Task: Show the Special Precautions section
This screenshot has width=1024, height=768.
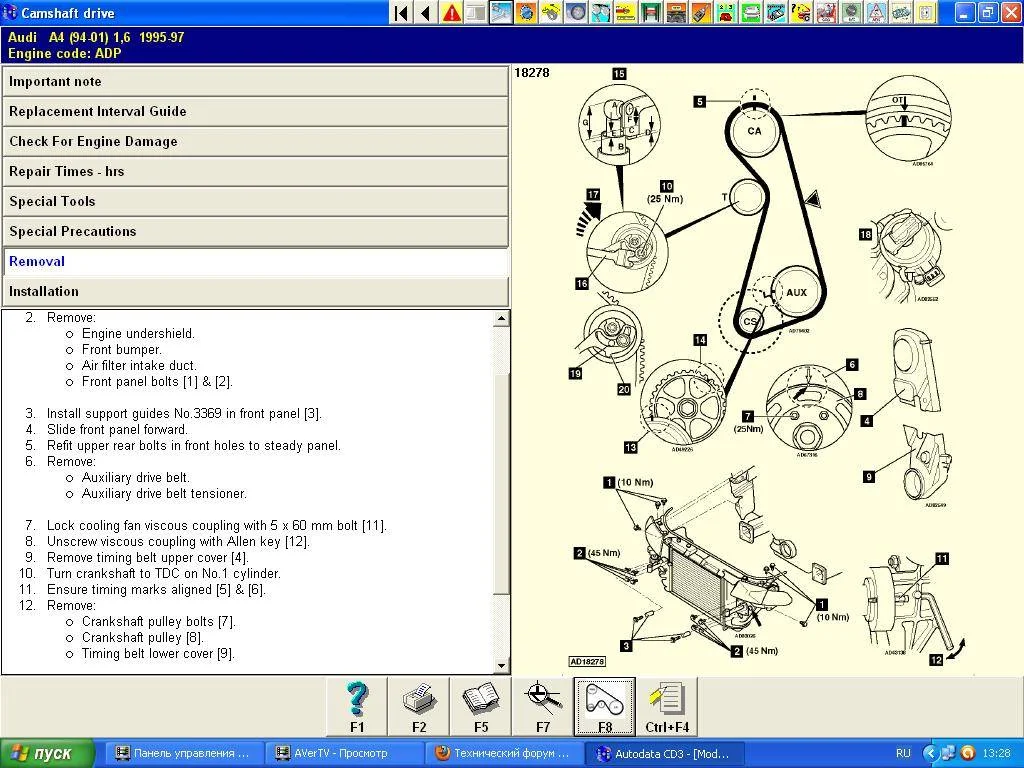Action: 256,232
